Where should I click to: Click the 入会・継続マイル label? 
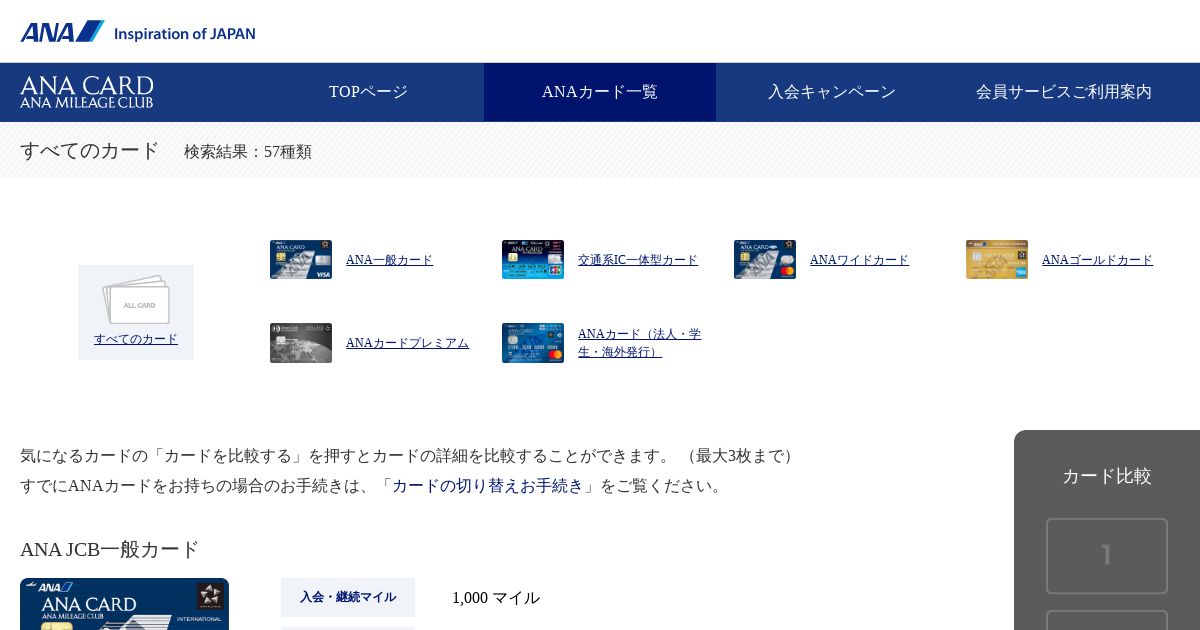(348, 597)
